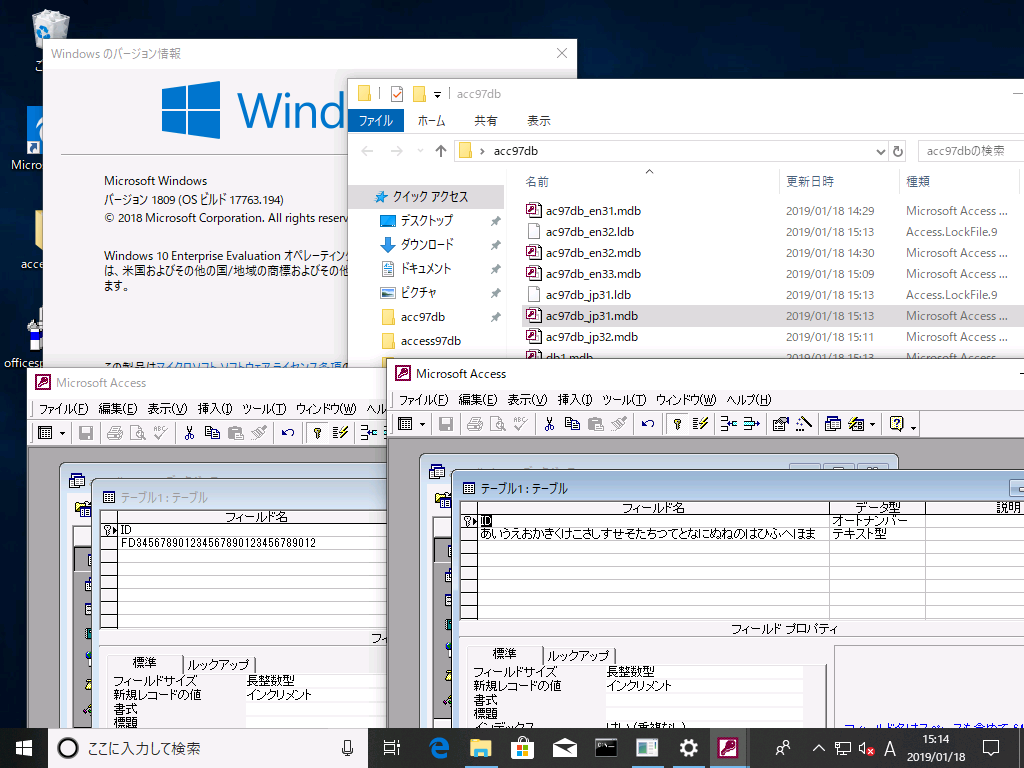Select 標準 tab in front Access field properties
Image resolution: width=1024 pixels, height=768 pixels.
[504, 654]
